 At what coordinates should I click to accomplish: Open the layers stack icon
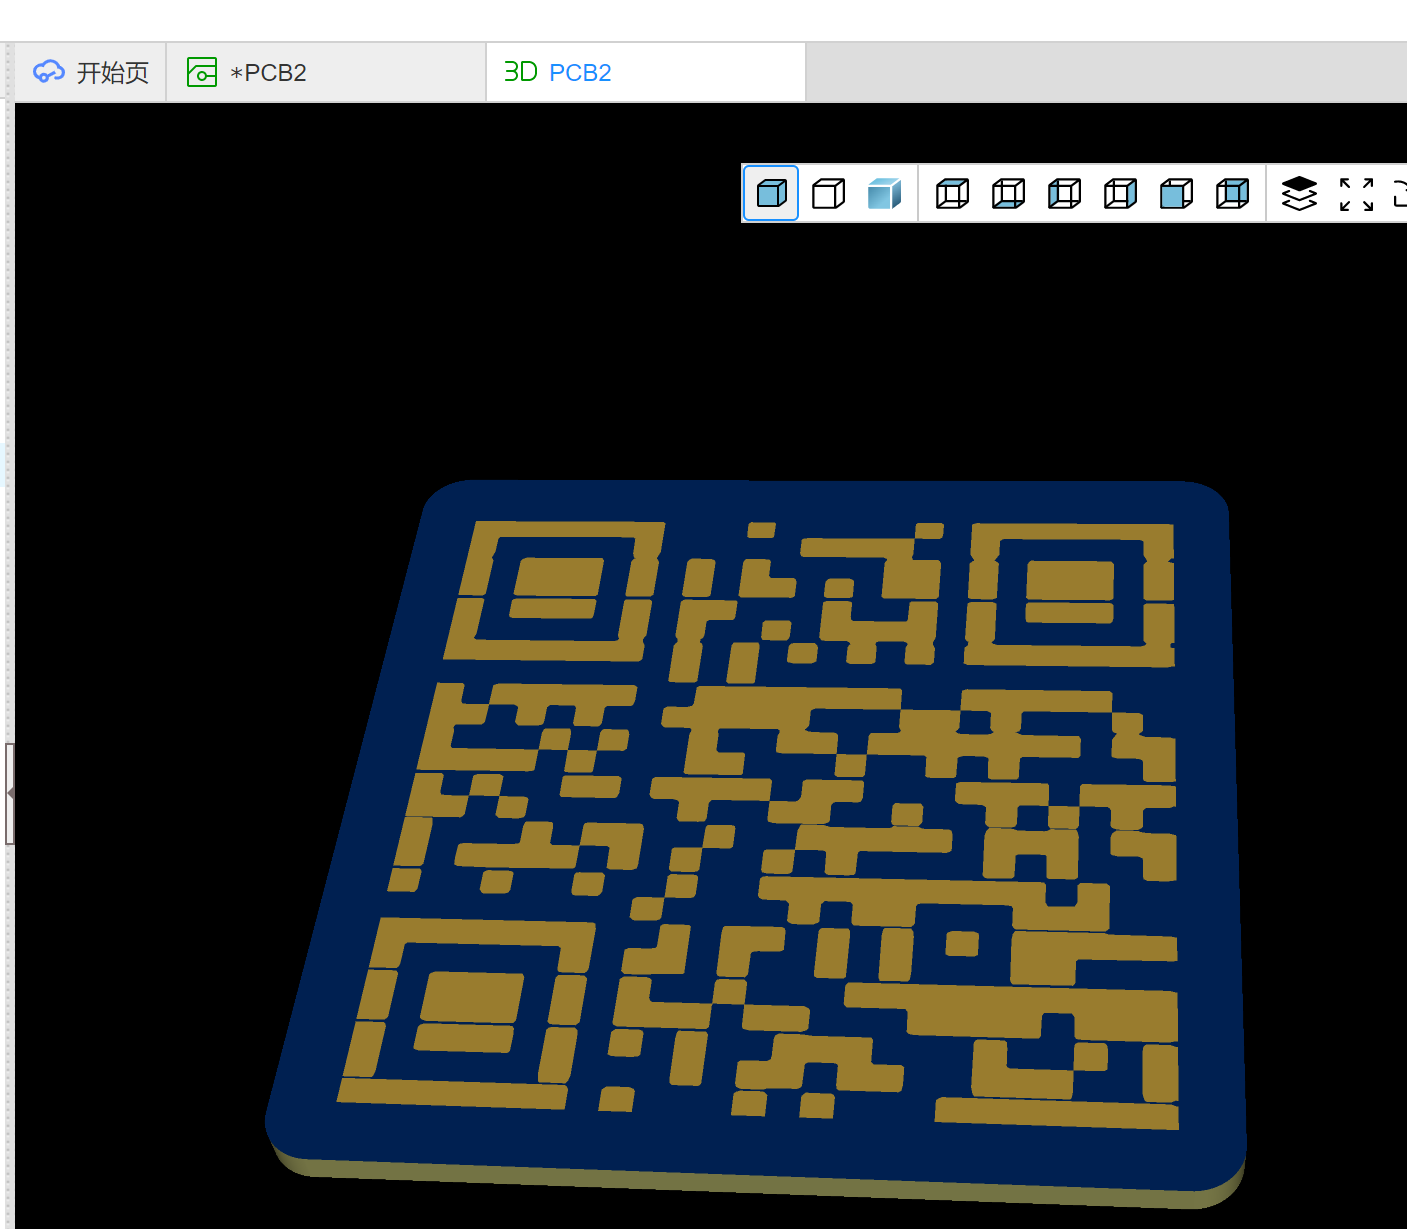click(1299, 193)
